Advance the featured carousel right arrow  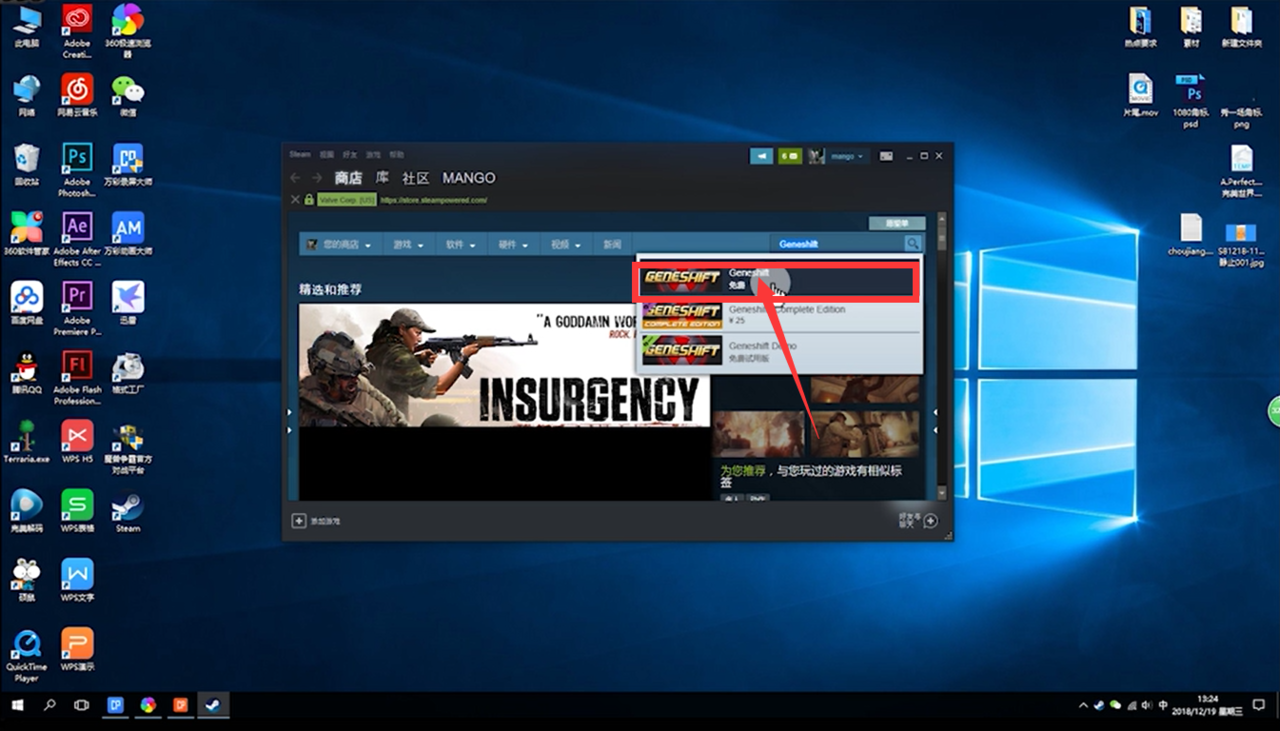(936, 420)
